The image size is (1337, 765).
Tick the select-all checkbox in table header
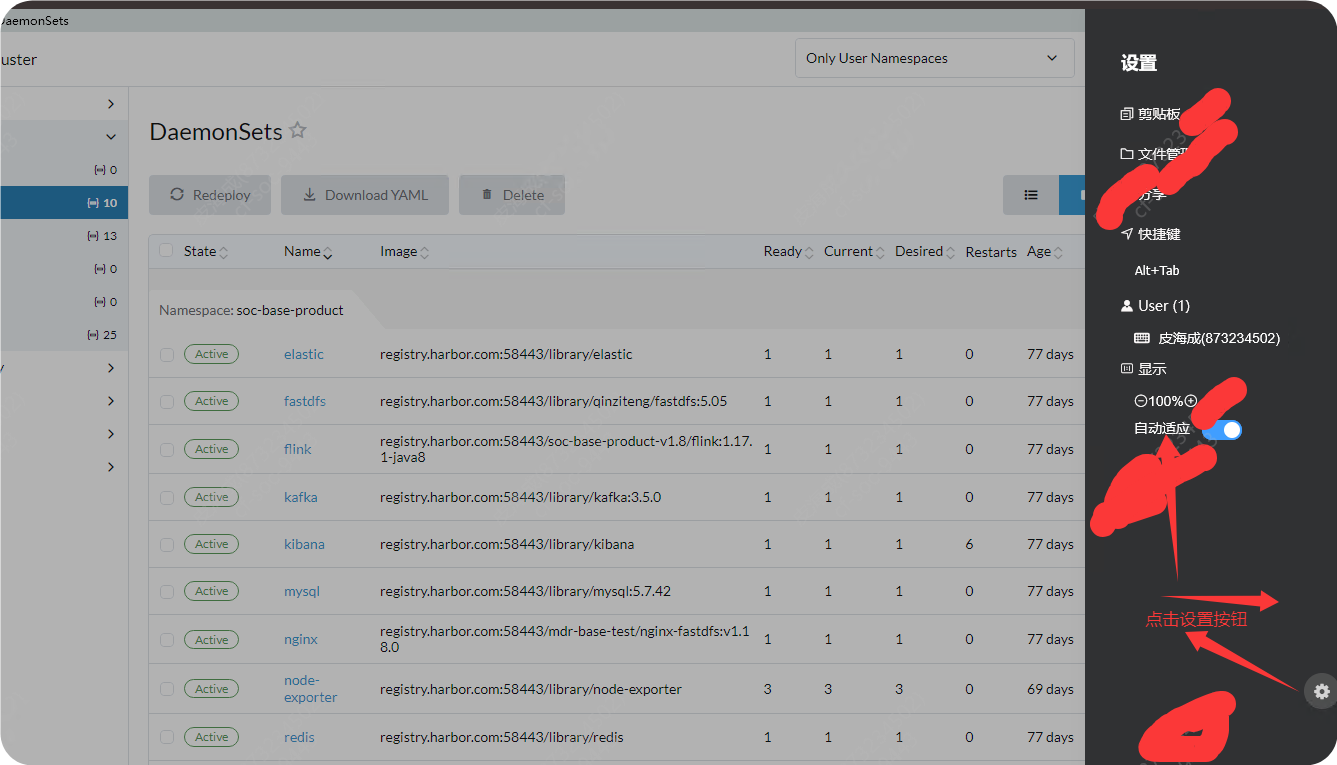click(x=166, y=251)
